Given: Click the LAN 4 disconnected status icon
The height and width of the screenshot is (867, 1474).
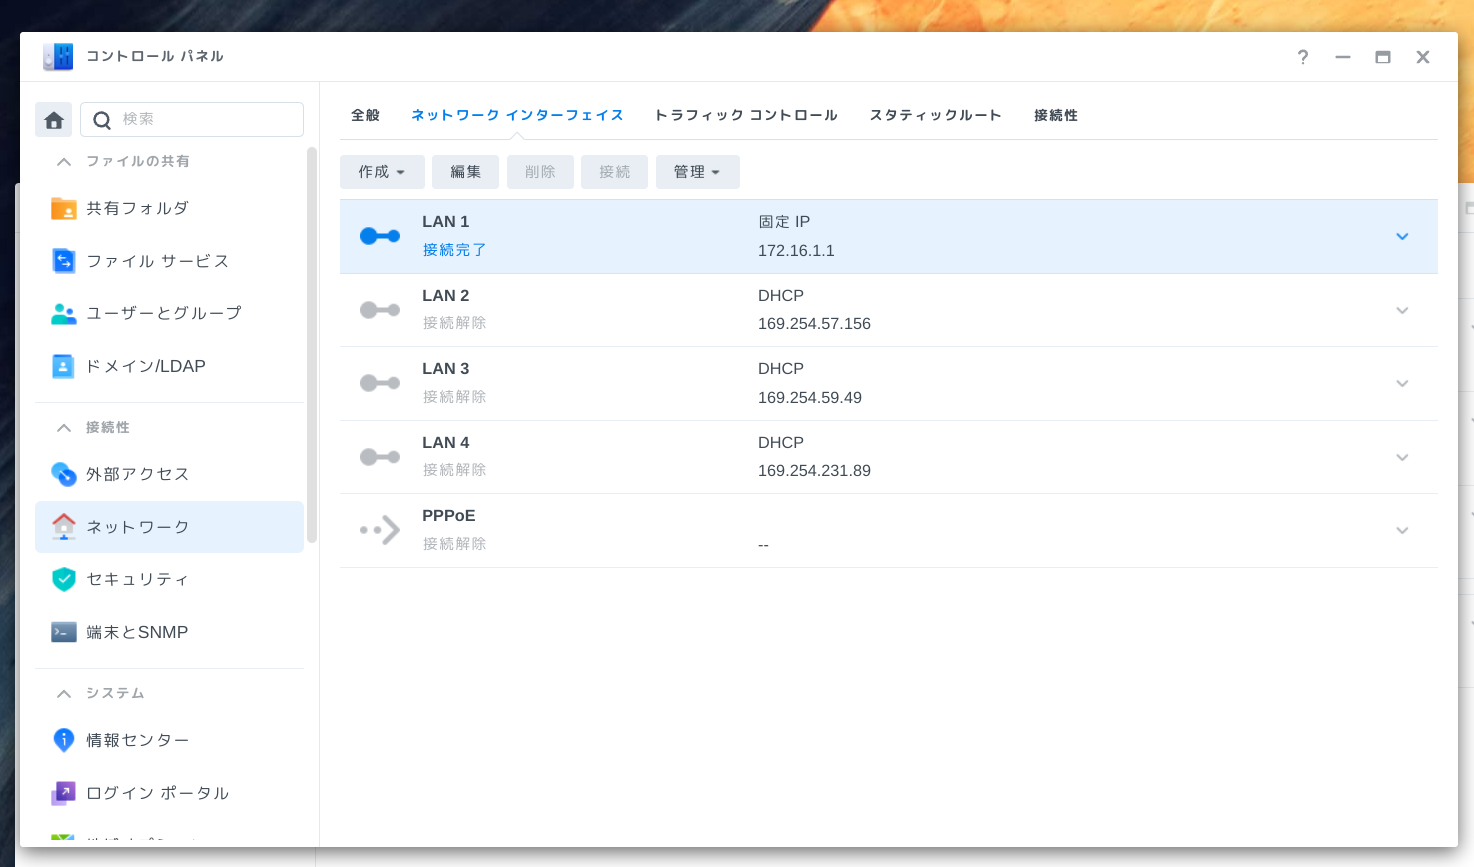Looking at the screenshot, I should click(x=380, y=457).
